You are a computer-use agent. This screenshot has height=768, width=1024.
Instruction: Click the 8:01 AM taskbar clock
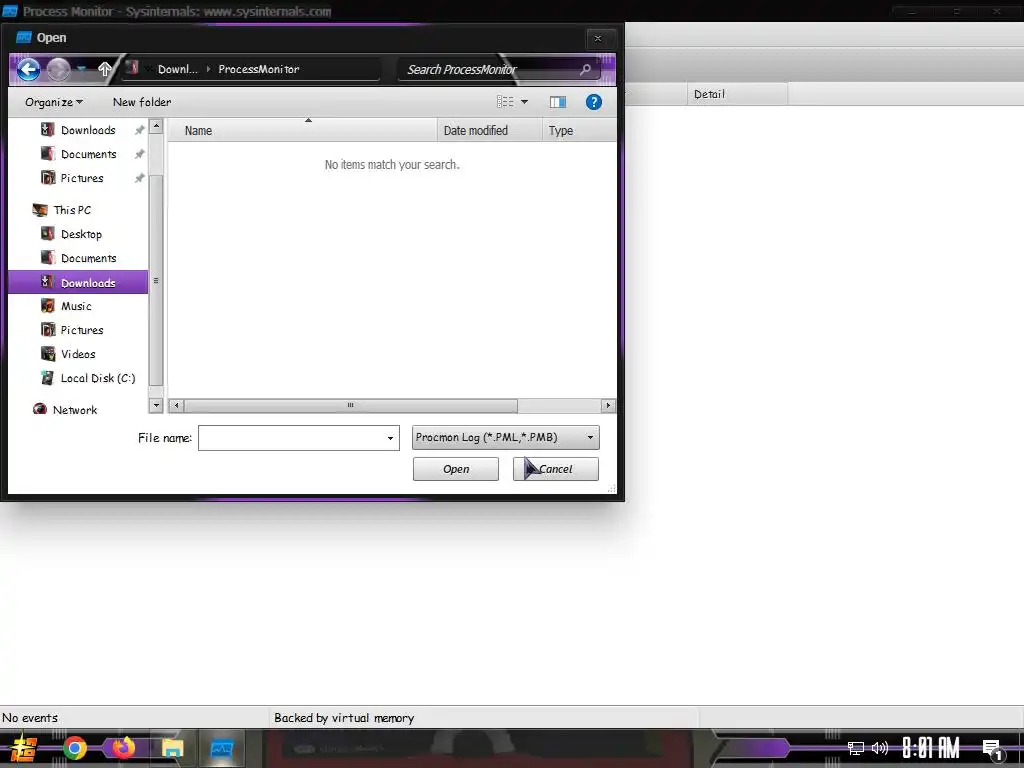931,748
